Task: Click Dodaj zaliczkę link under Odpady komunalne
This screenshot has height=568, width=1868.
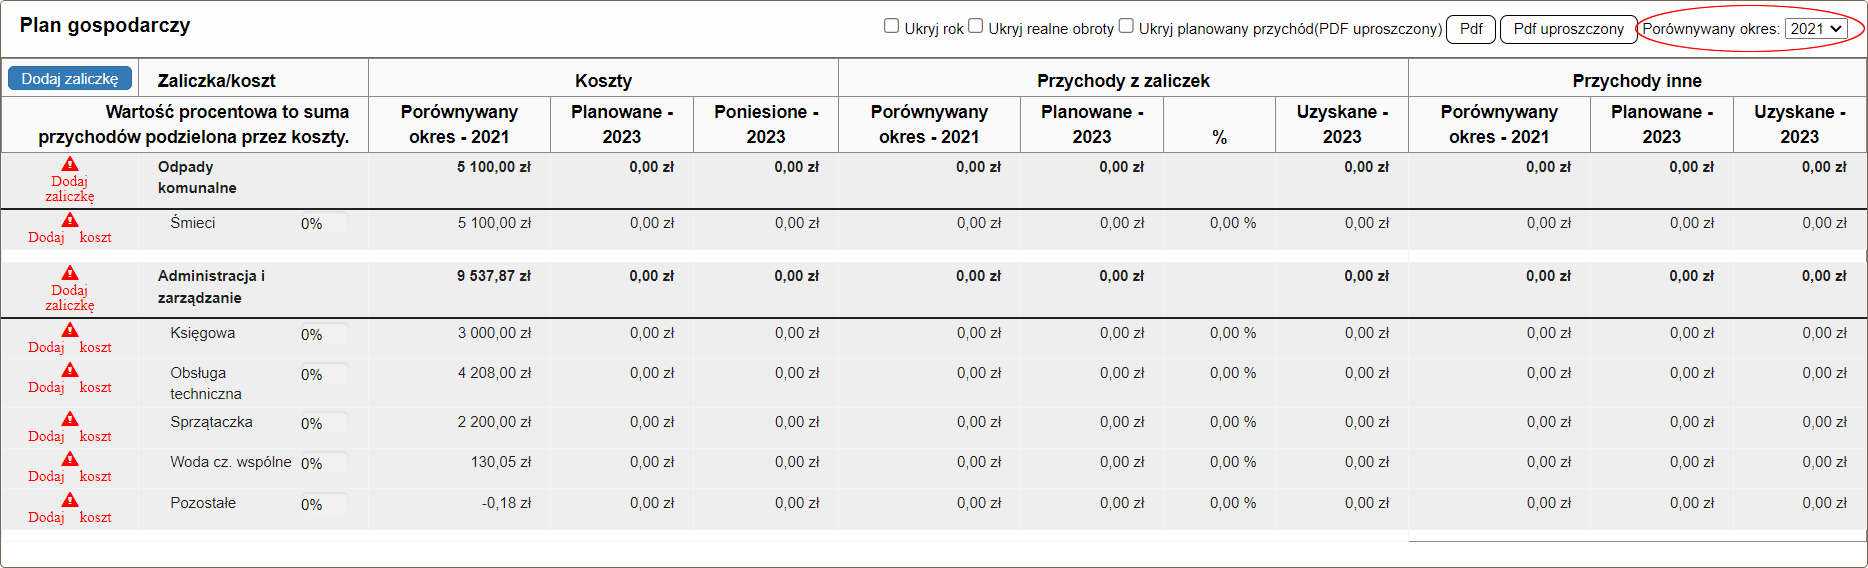Action: (70, 189)
